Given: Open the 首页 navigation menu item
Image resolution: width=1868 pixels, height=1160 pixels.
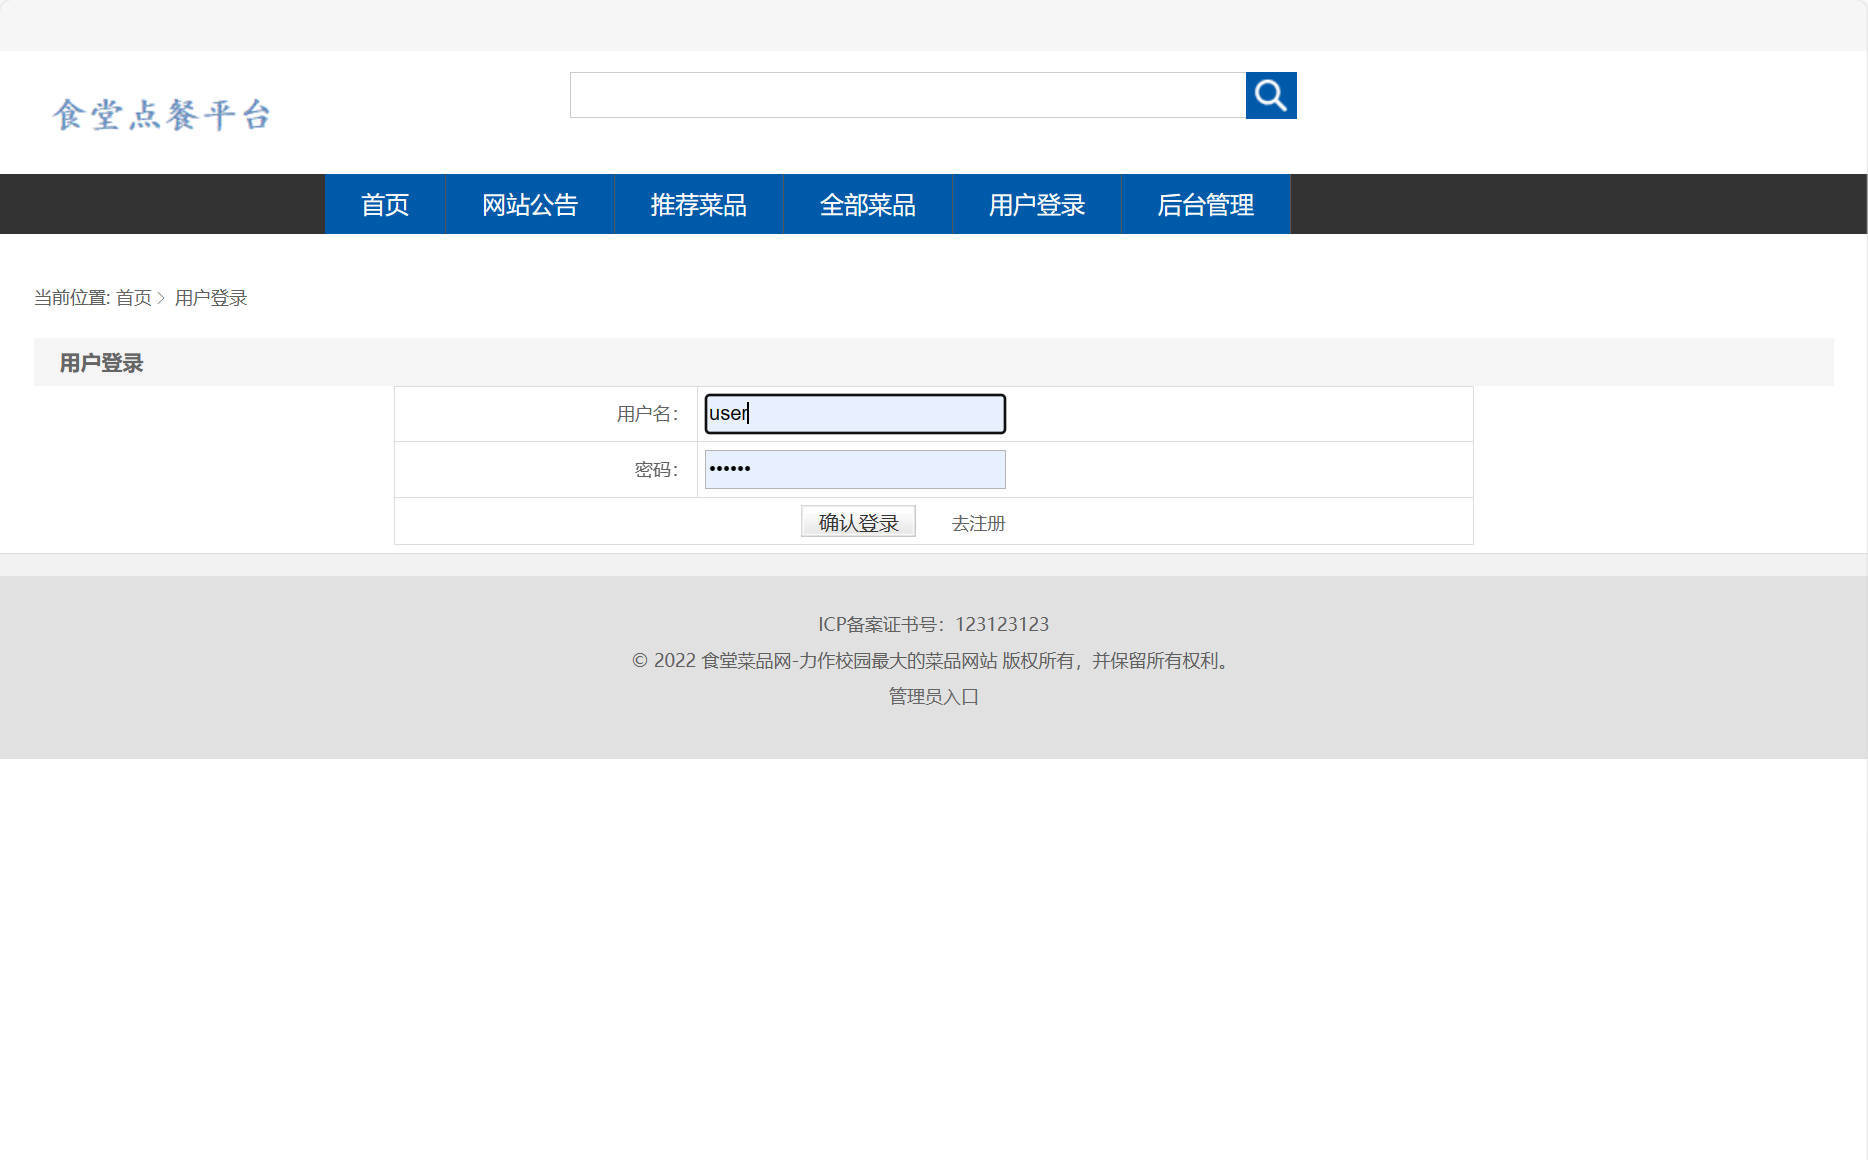Looking at the screenshot, I should [x=384, y=204].
